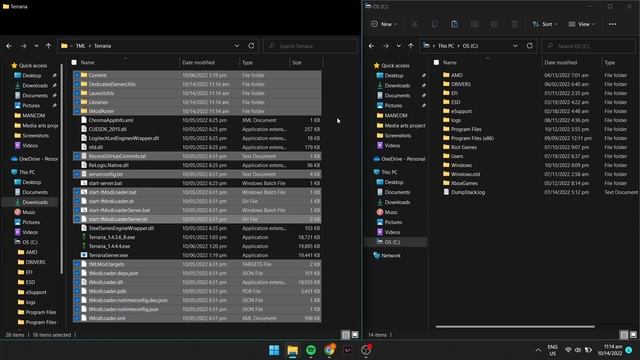Click horizontal scrollbar in OS (C:) window
The image size is (640, 360).
coord(515,327)
